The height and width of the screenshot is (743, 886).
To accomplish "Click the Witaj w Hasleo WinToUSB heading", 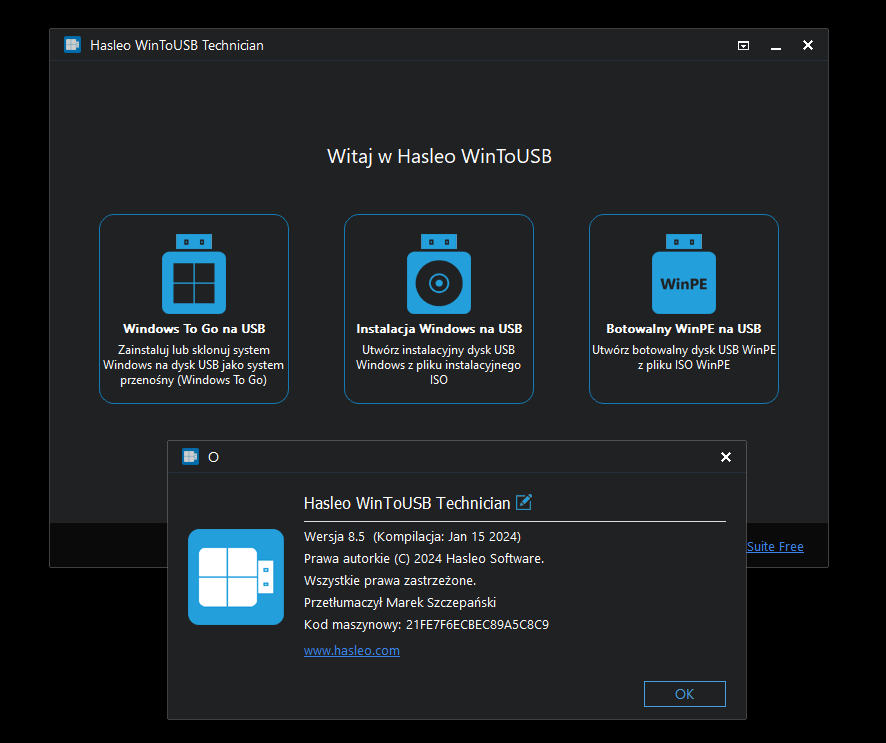I will pos(439,157).
